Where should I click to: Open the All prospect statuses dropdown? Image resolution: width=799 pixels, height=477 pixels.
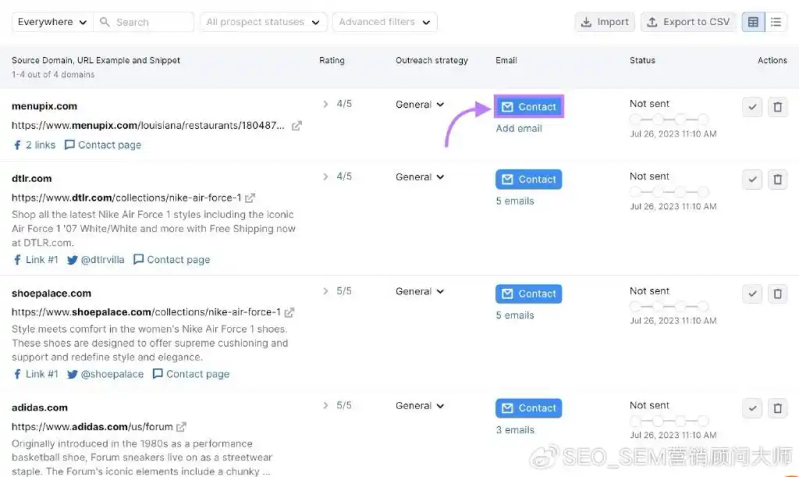pyautogui.click(x=263, y=22)
